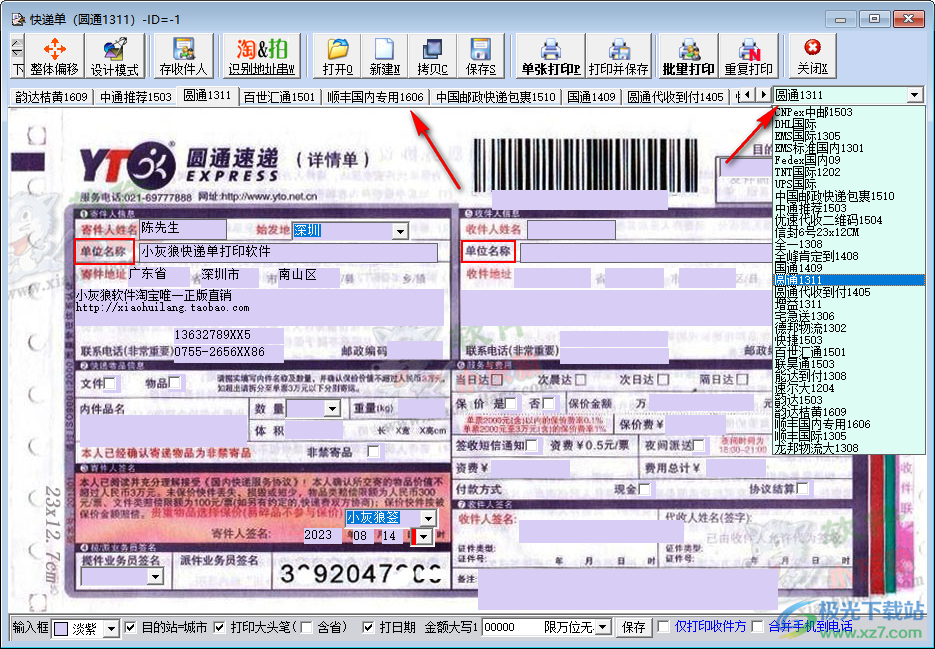Viewport: 935px width, 649px height.
Task: Click 备注 remarks input field
Action: click(x=627, y=589)
